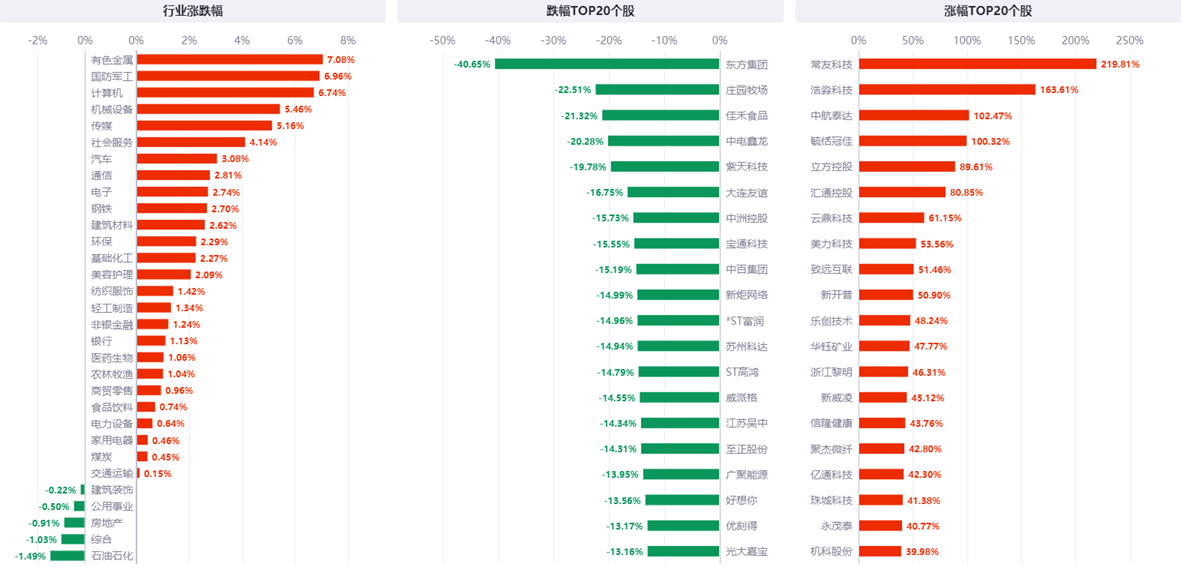
Task: Select the 光大嘉宝 label
Action: (747, 551)
